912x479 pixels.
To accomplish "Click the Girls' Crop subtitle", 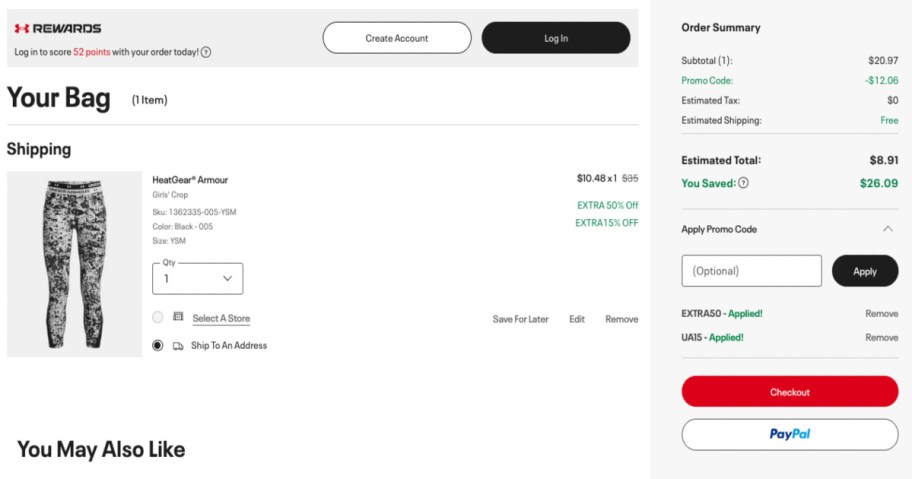I will coord(170,195).
